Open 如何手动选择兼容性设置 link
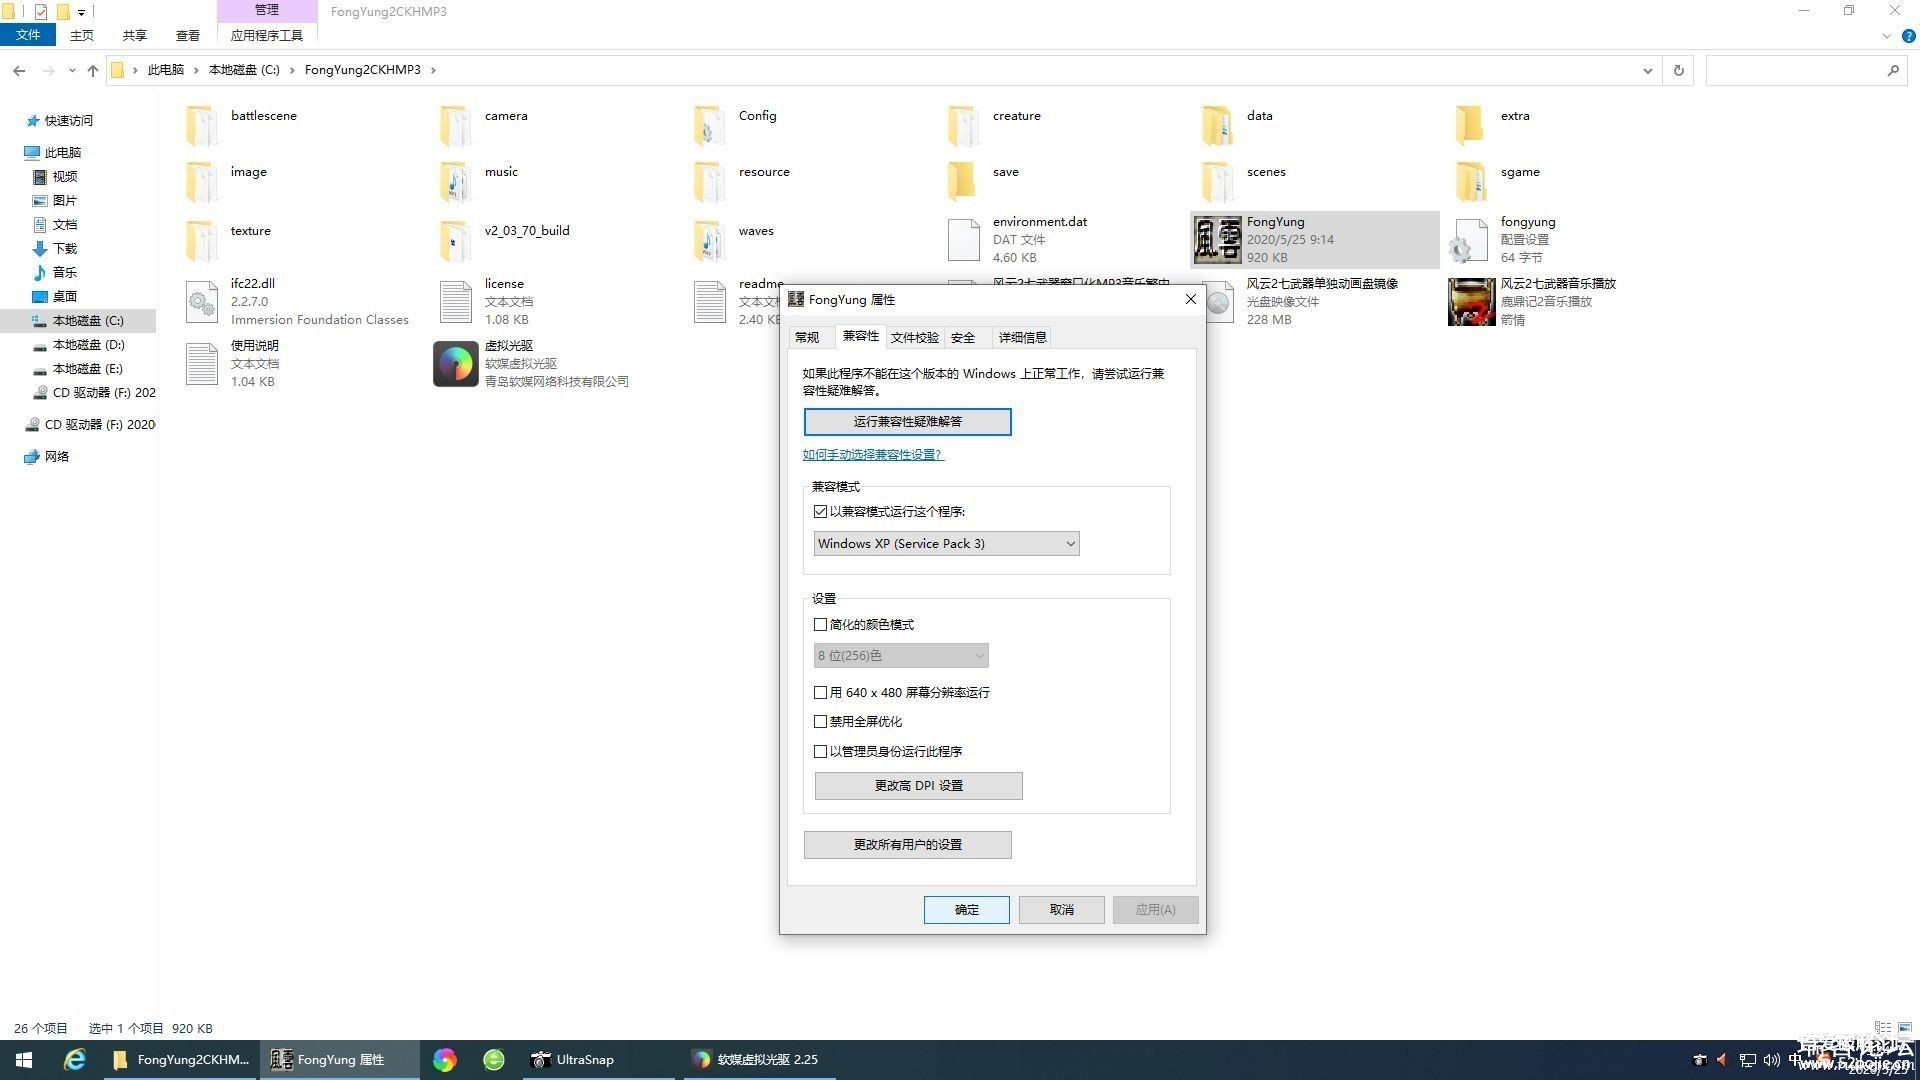 pos(872,455)
